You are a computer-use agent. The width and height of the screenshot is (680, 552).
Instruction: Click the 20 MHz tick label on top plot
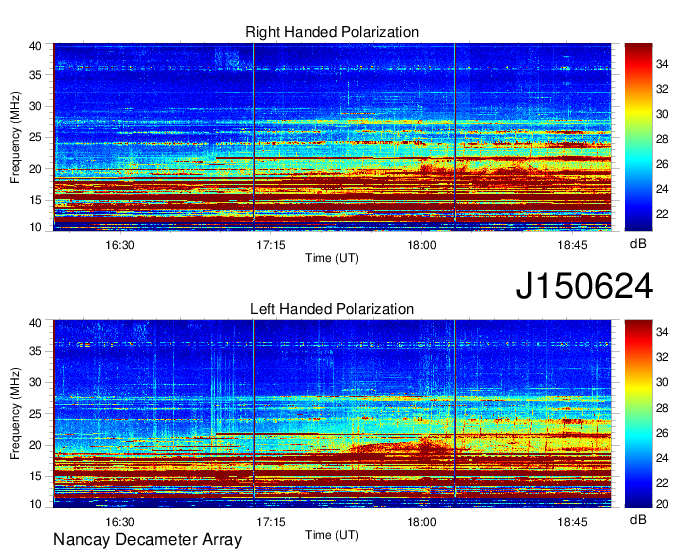coord(35,169)
